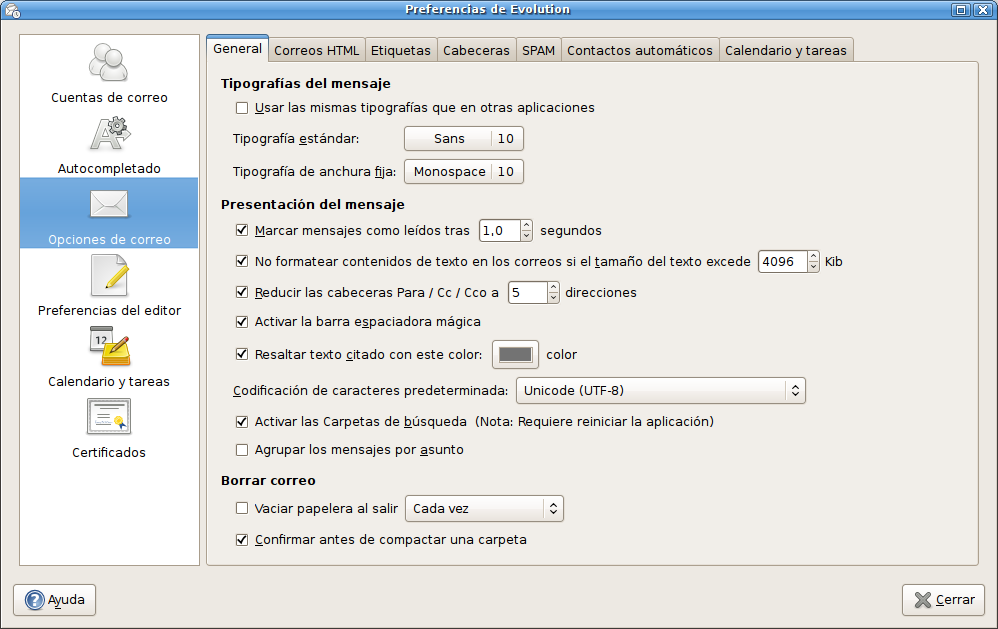Select the Opciones de correo envelope icon
998x629 pixels.
[109, 204]
